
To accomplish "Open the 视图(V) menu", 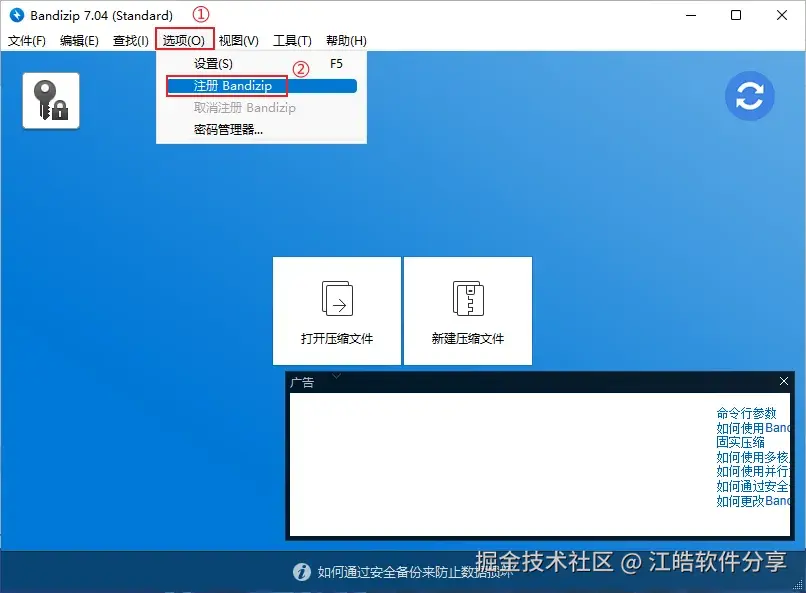I will [x=237, y=40].
